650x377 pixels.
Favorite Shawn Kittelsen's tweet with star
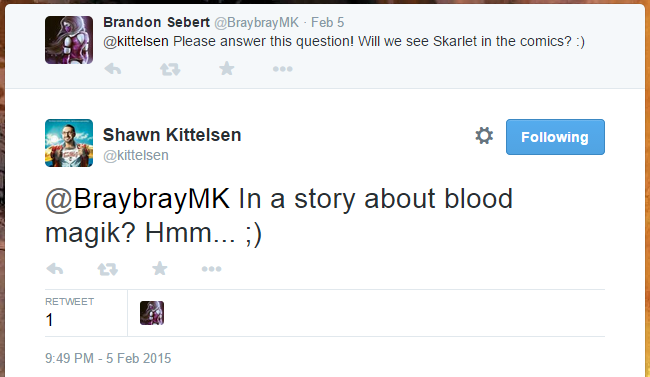pos(160,268)
